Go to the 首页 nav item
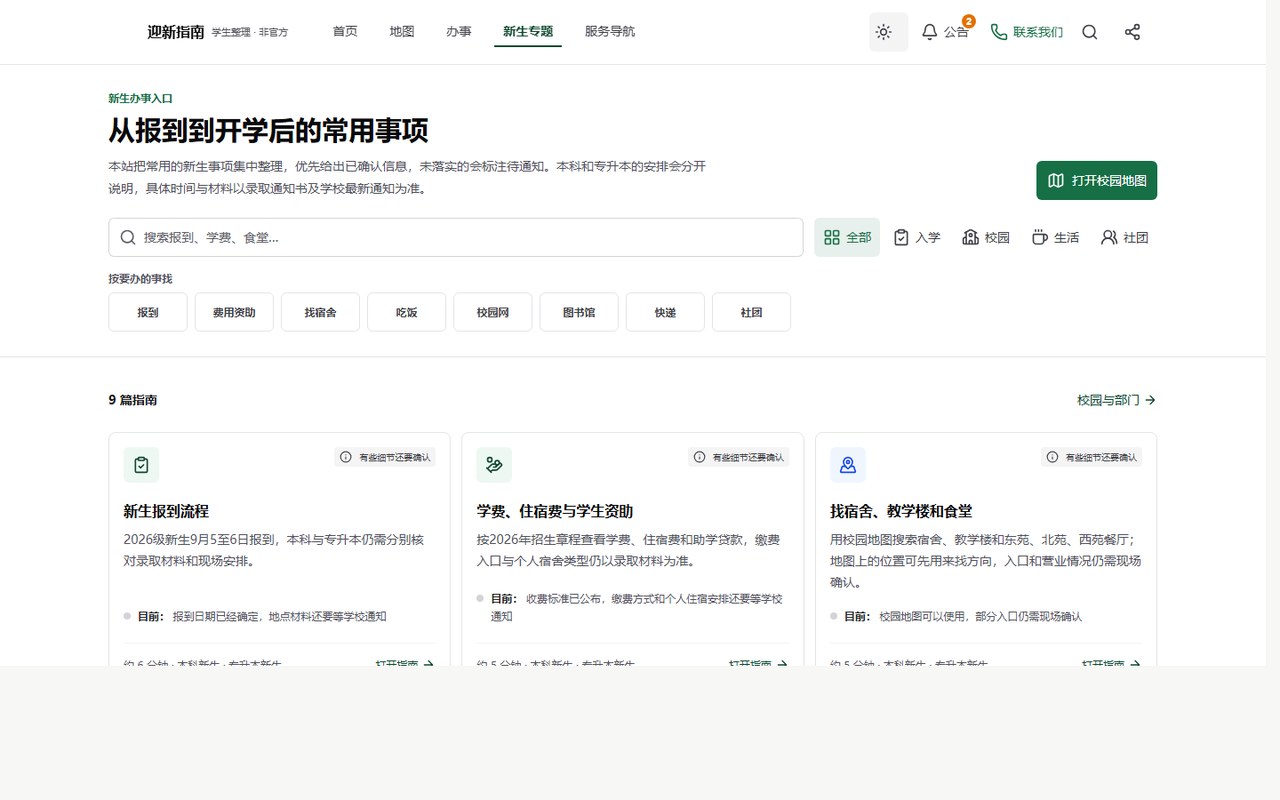This screenshot has width=1280, height=800. (x=345, y=32)
